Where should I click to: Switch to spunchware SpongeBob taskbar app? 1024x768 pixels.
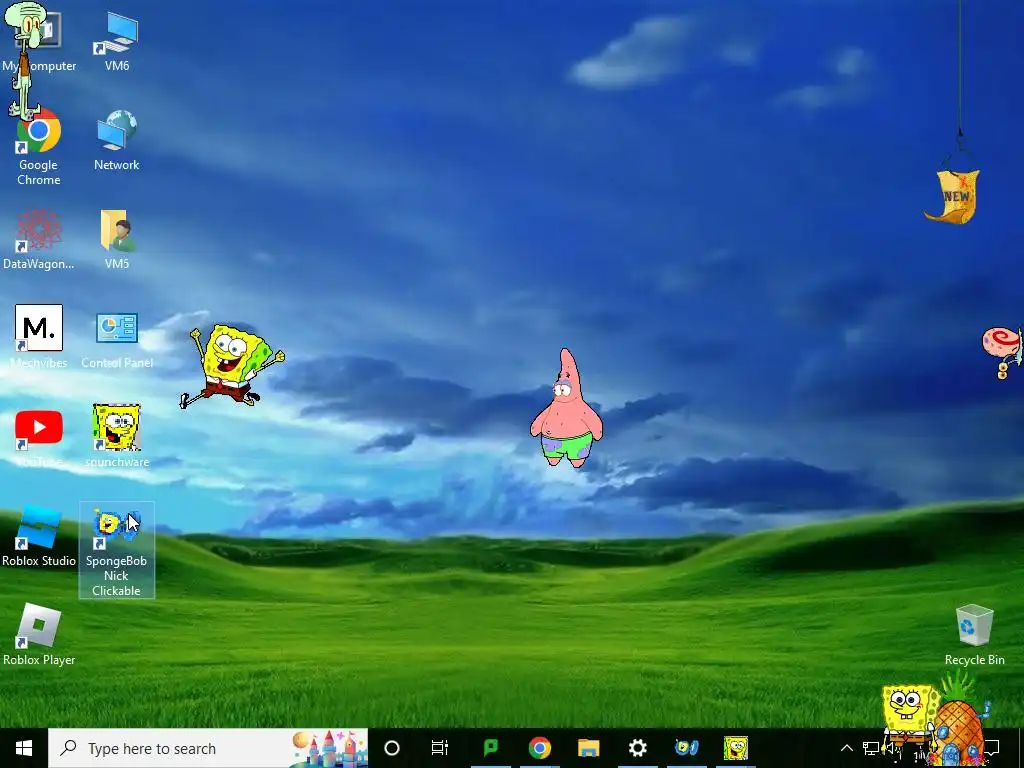(735, 748)
